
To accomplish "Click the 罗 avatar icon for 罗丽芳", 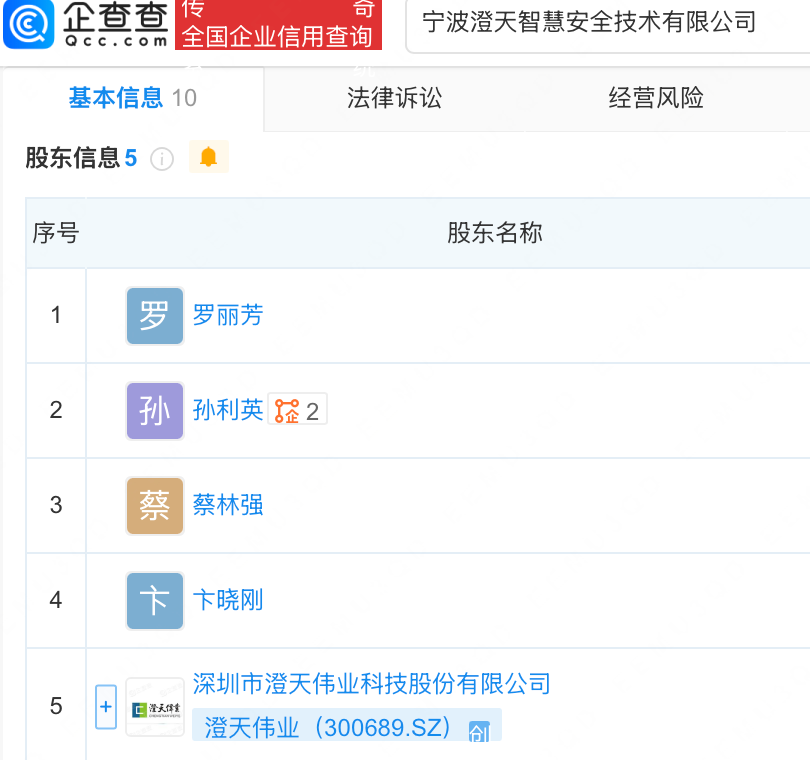I will [x=155, y=316].
